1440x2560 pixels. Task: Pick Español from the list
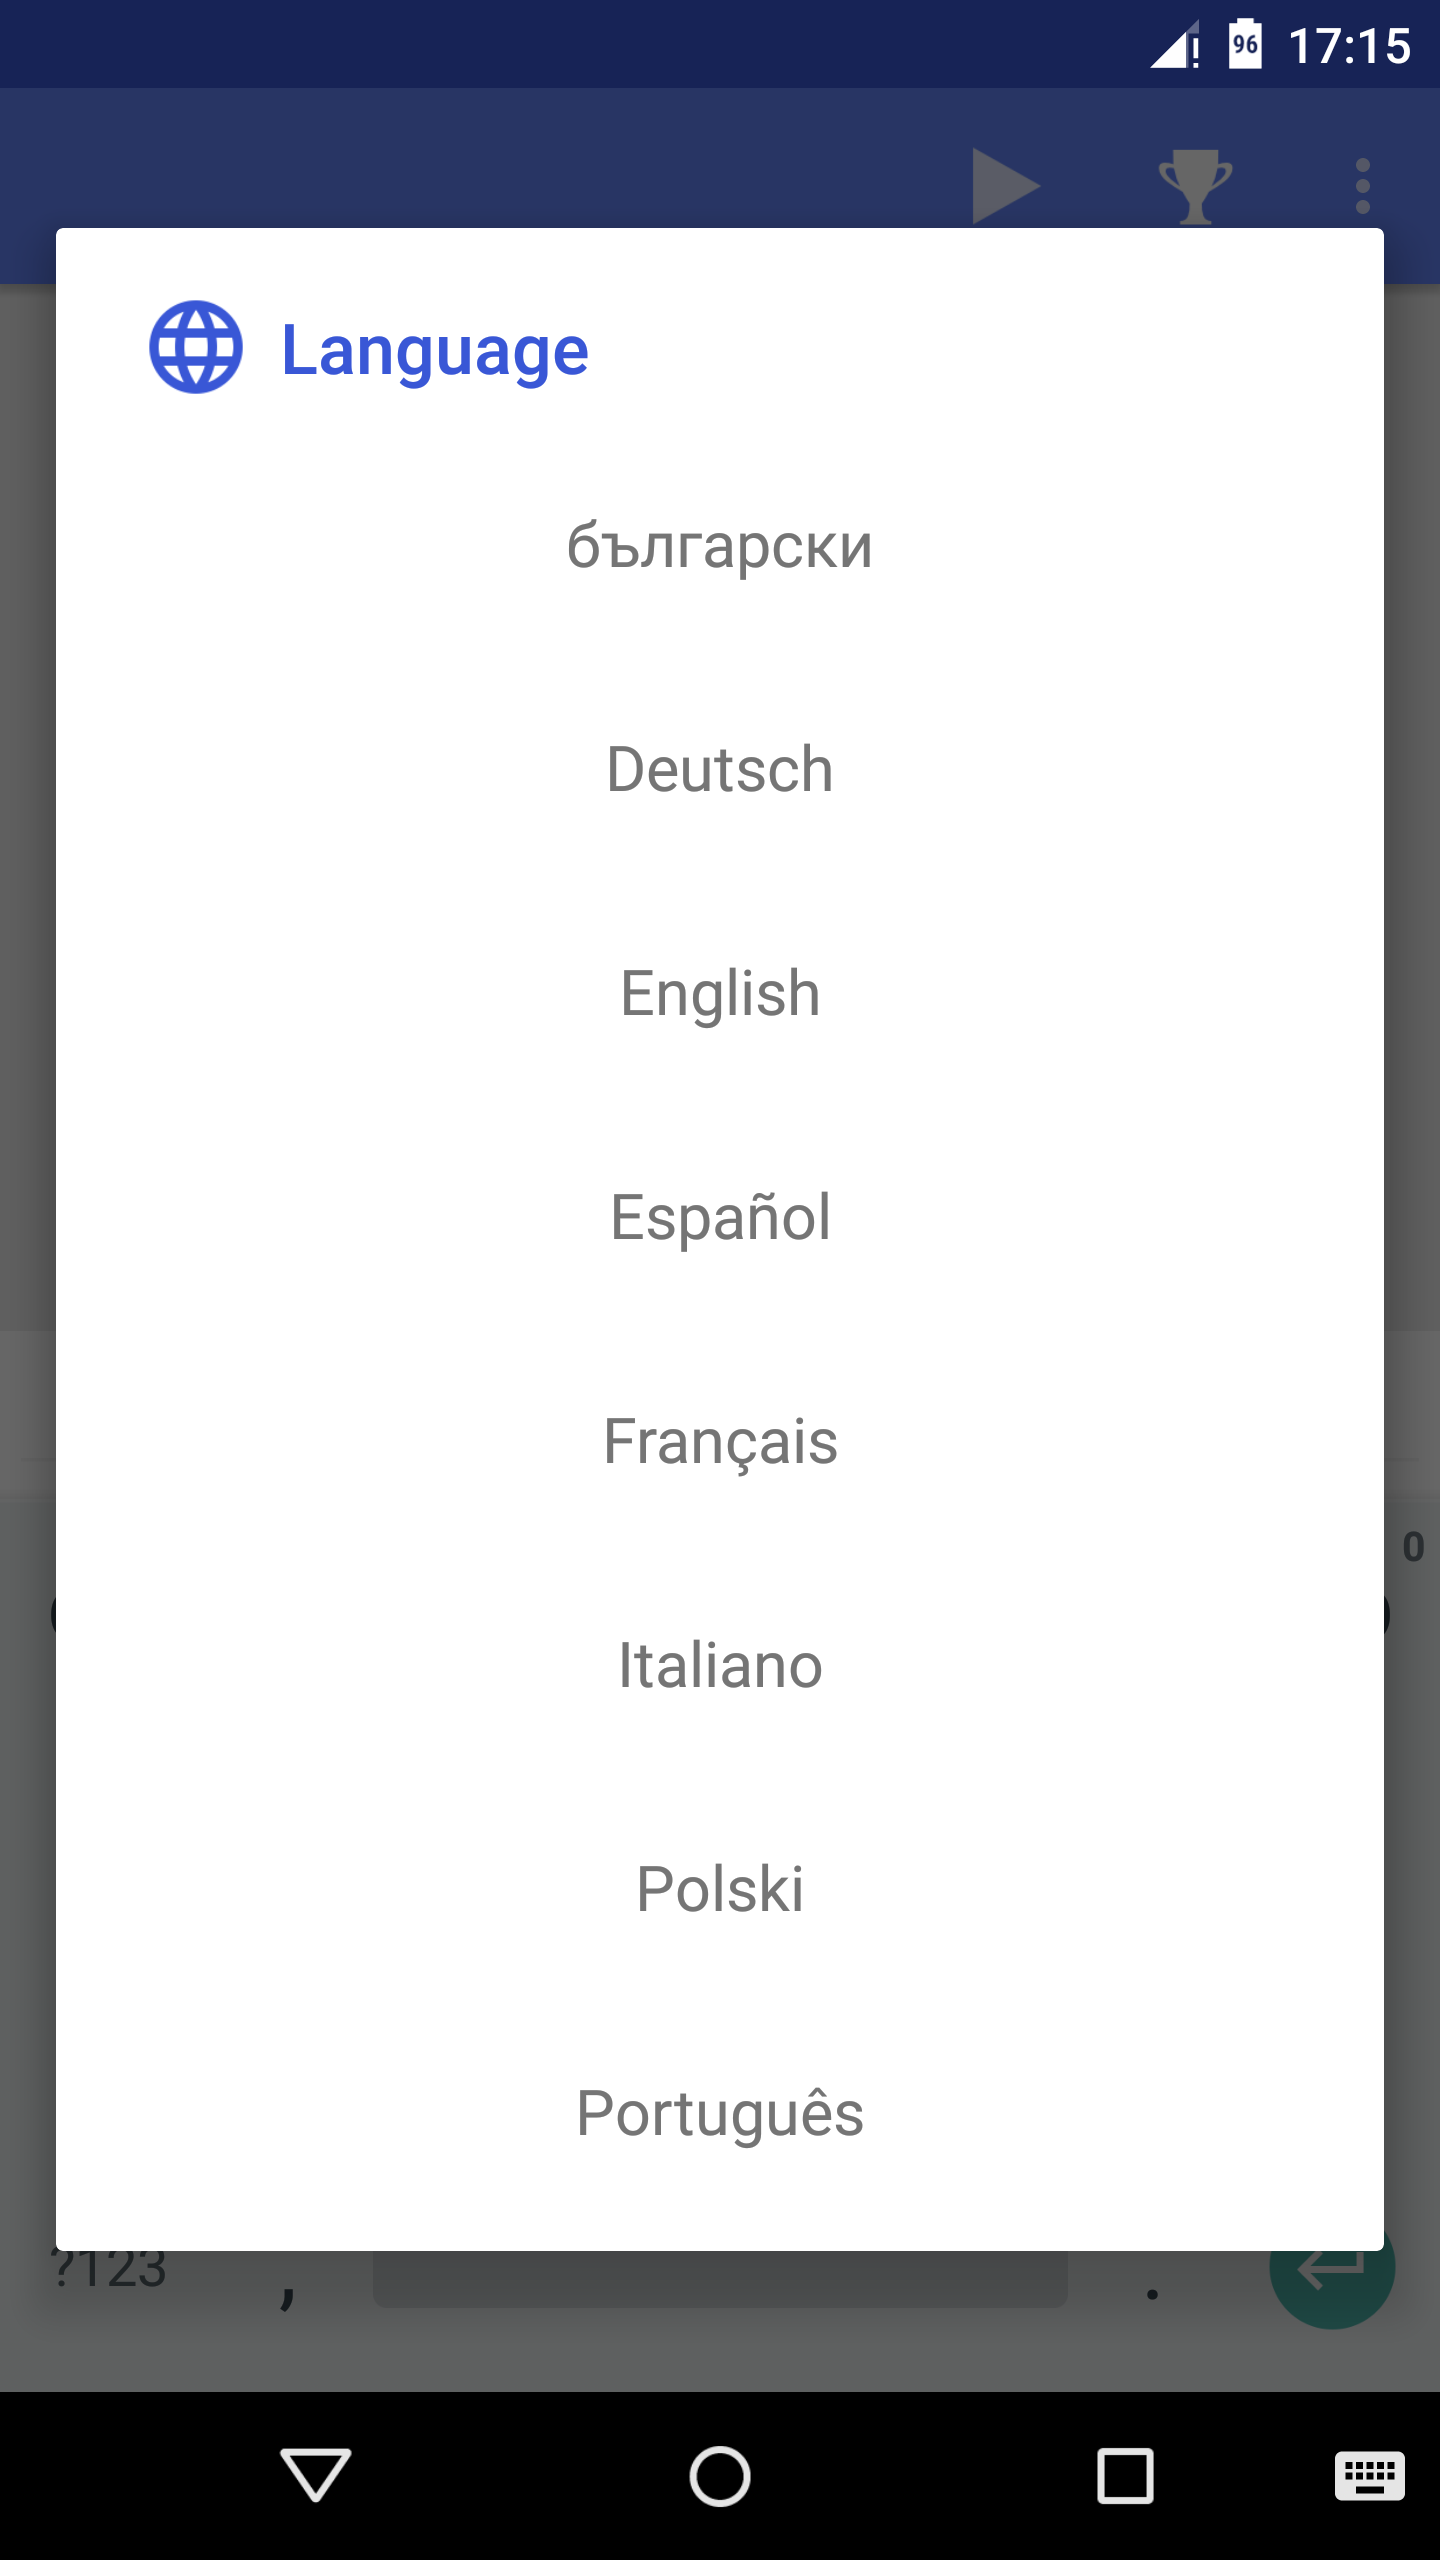click(x=720, y=1218)
